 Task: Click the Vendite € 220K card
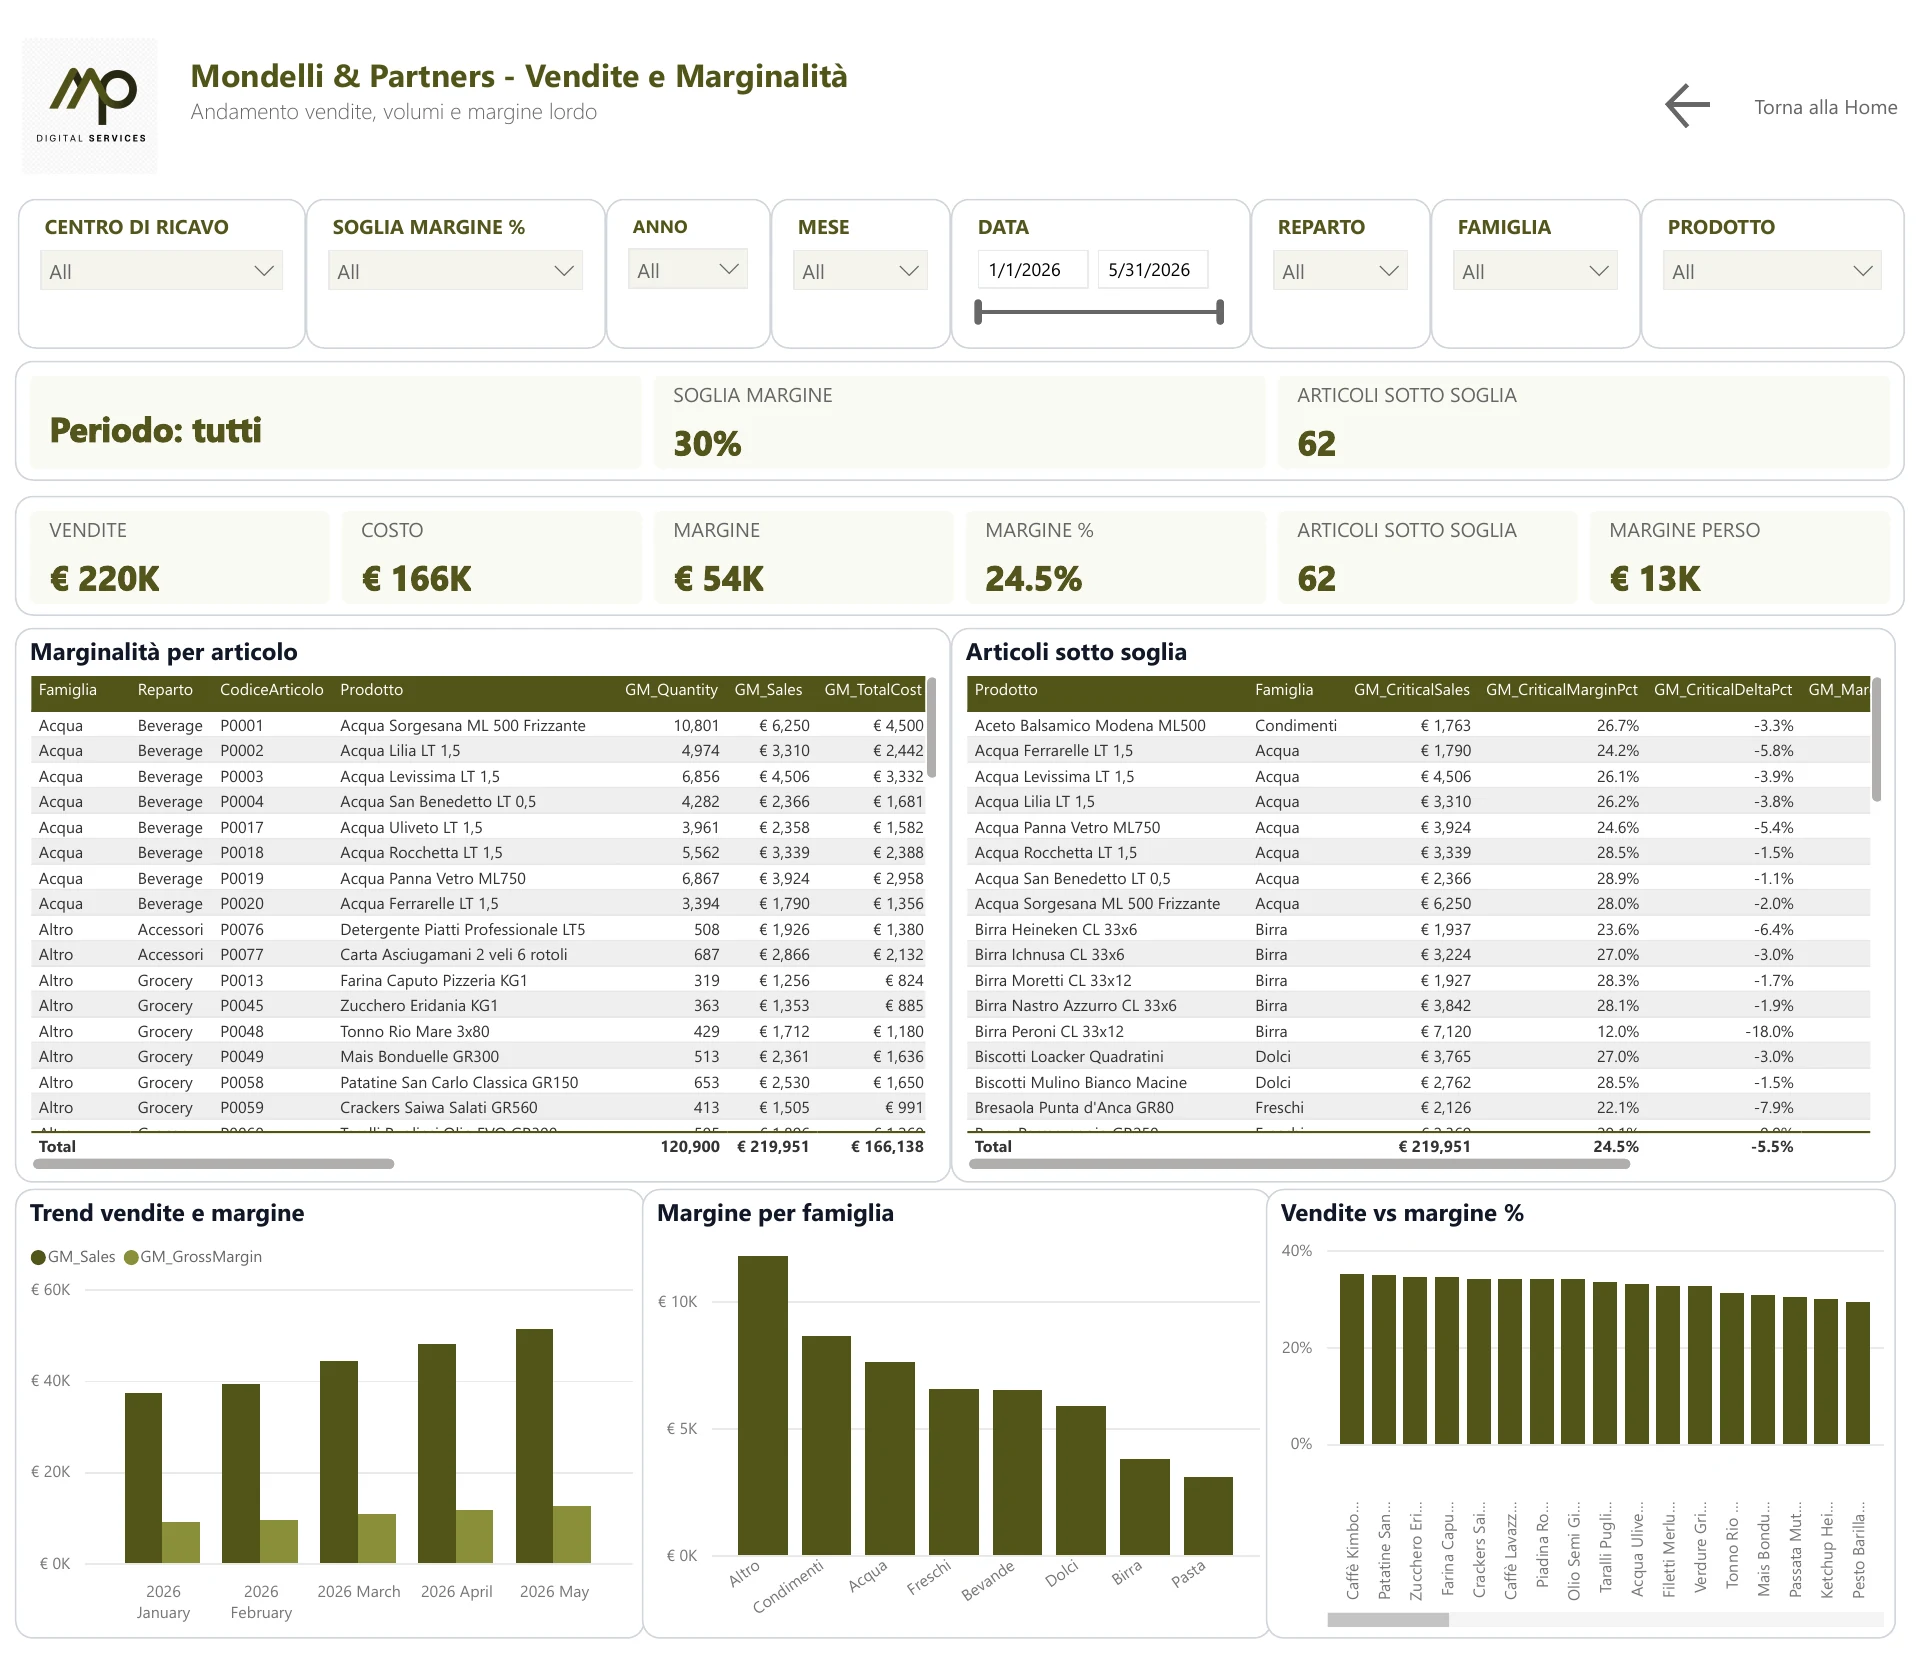[x=179, y=557]
